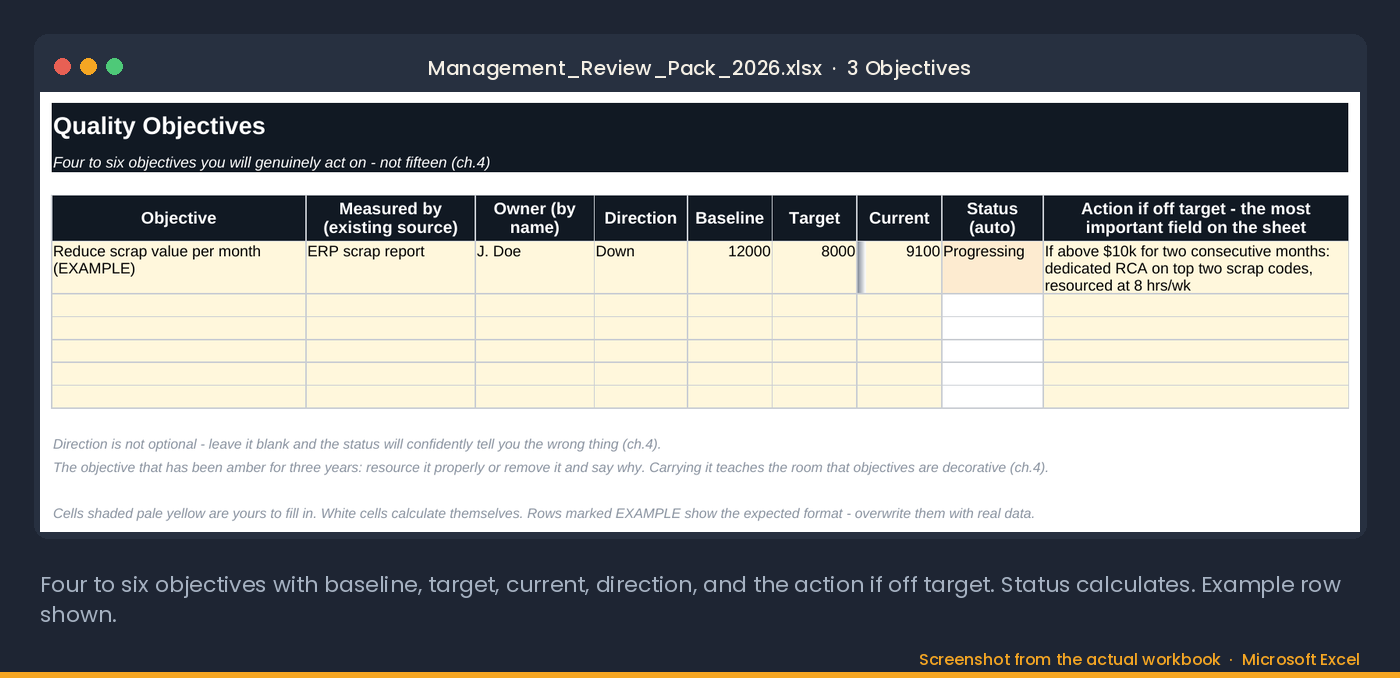The height and width of the screenshot is (678, 1400).
Task: Click the Management_Review_Pack_2026.xlsx window title
Action: tap(625, 68)
